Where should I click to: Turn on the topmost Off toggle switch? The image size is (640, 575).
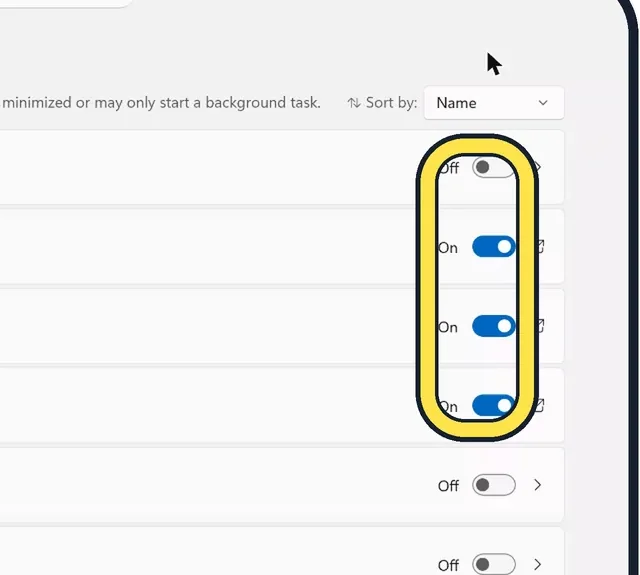(x=493, y=167)
